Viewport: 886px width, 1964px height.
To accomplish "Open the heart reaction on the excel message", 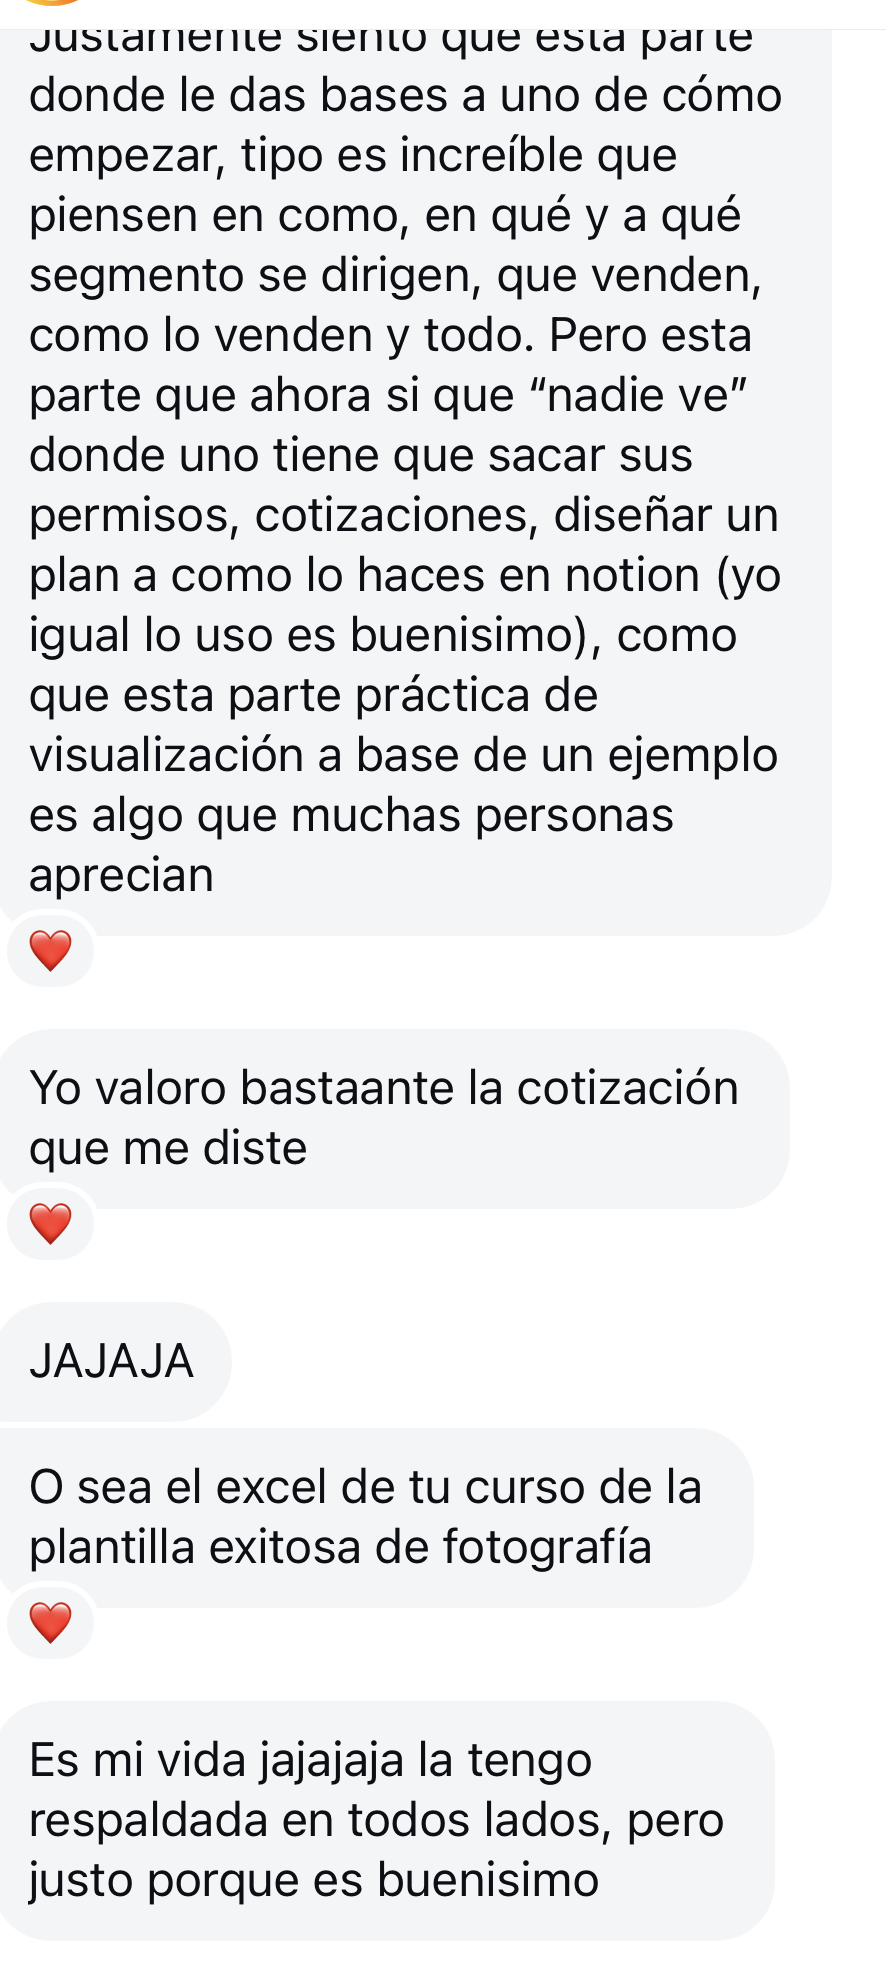I will [x=51, y=1622].
